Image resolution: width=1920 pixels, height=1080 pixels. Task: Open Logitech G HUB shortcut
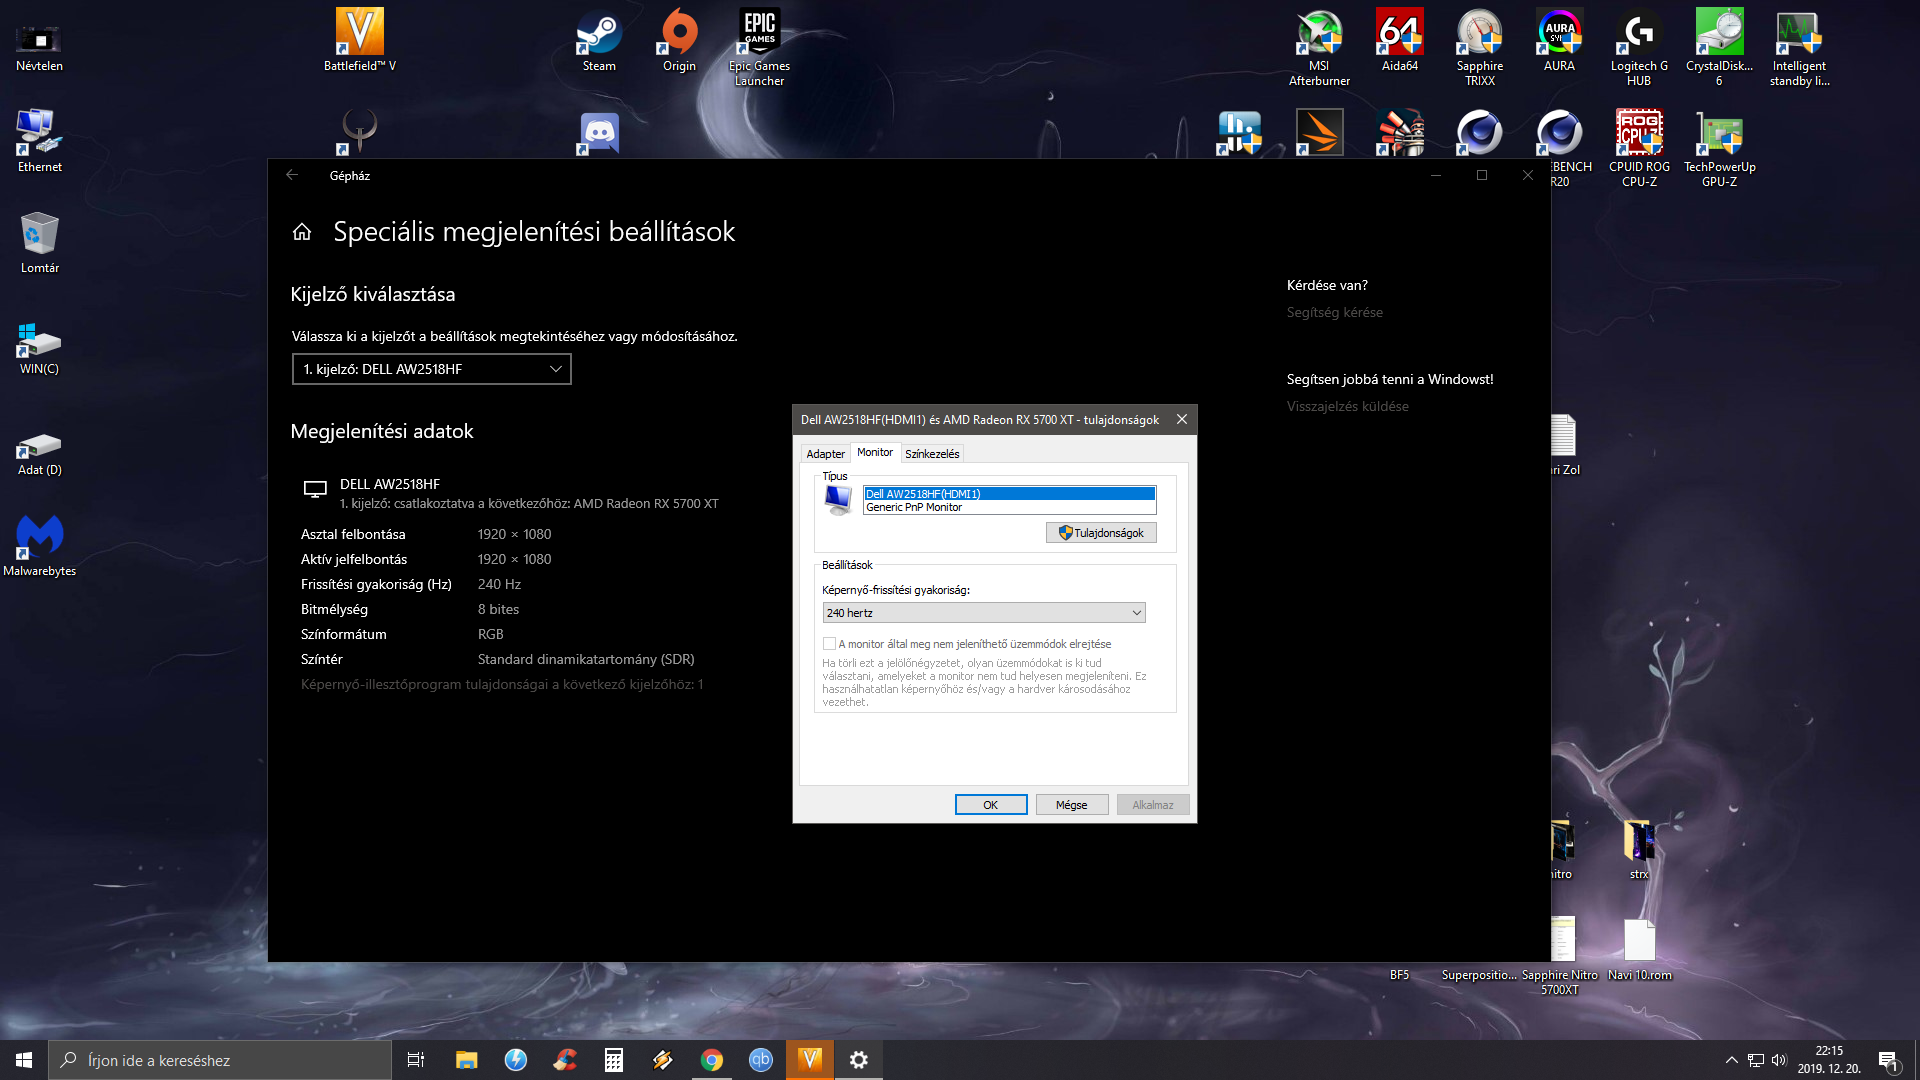(1639, 47)
